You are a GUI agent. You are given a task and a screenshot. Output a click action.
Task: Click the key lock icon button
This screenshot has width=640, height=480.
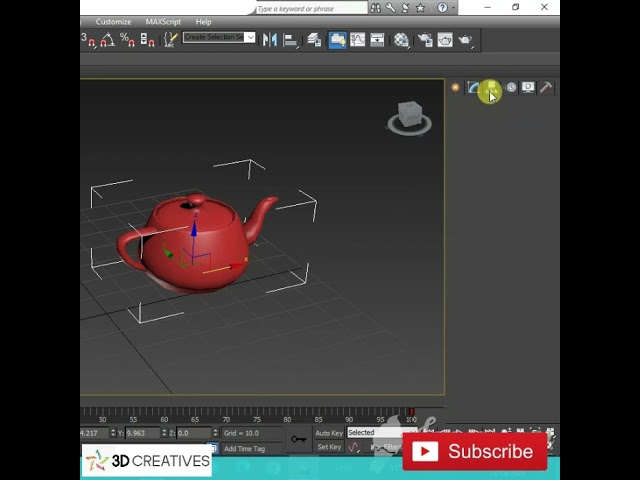[x=299, y=440]
